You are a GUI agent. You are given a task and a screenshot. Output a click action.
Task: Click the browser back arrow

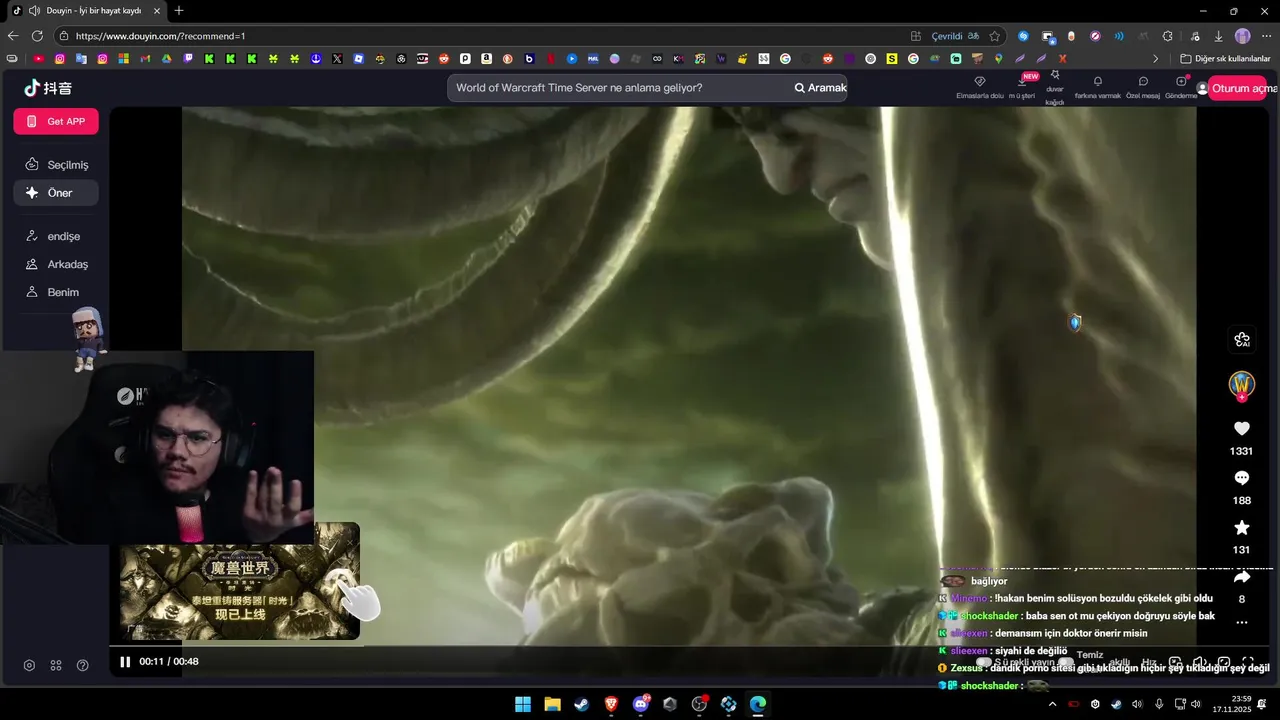click(x=13, y=36)
